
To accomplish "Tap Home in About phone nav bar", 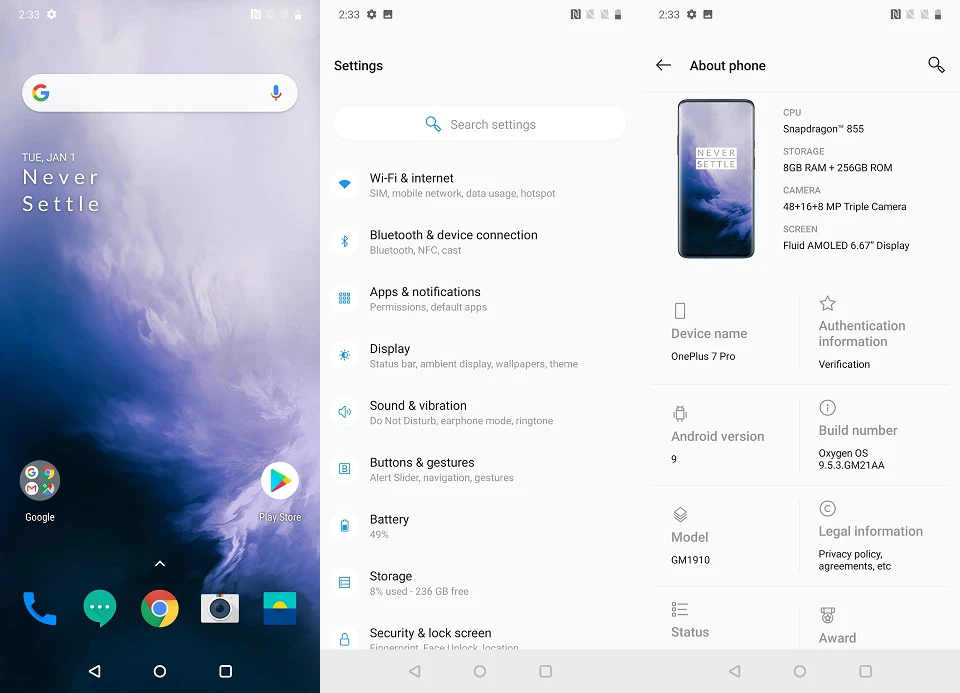I will click(800, 671).
